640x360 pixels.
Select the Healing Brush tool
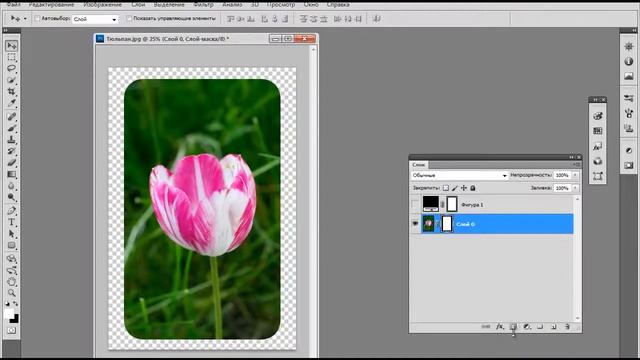coord(11,117)
